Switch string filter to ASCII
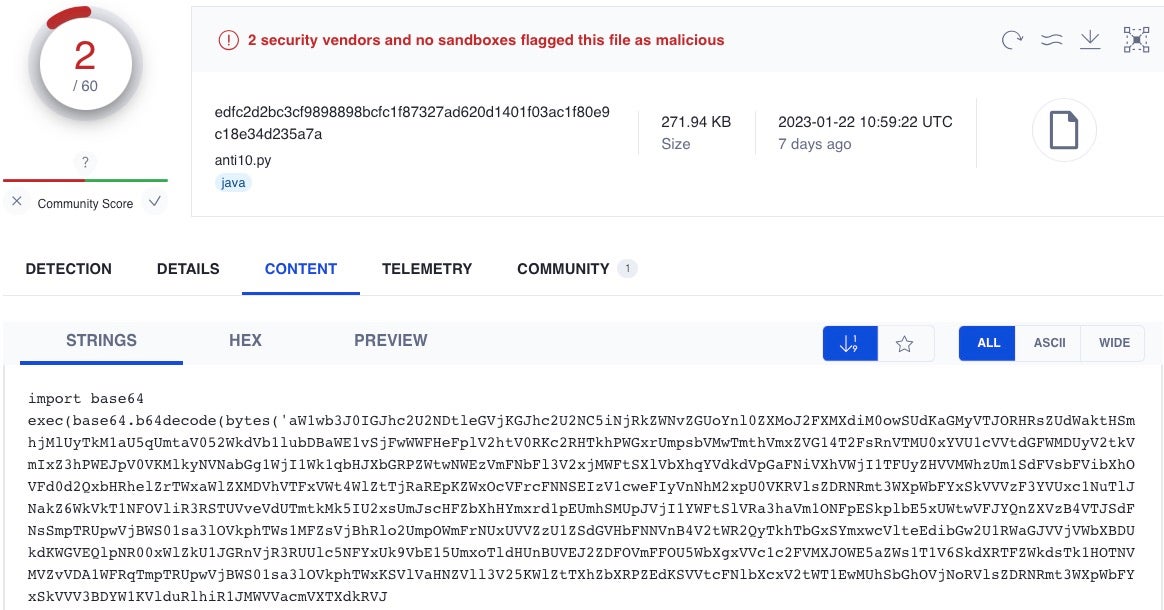 [1049, 343]
